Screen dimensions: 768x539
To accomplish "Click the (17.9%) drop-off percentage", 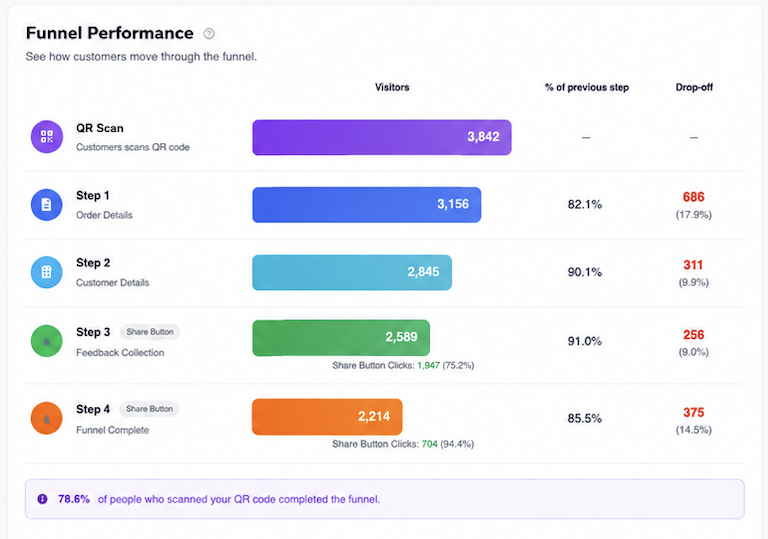I will (694, 215).
